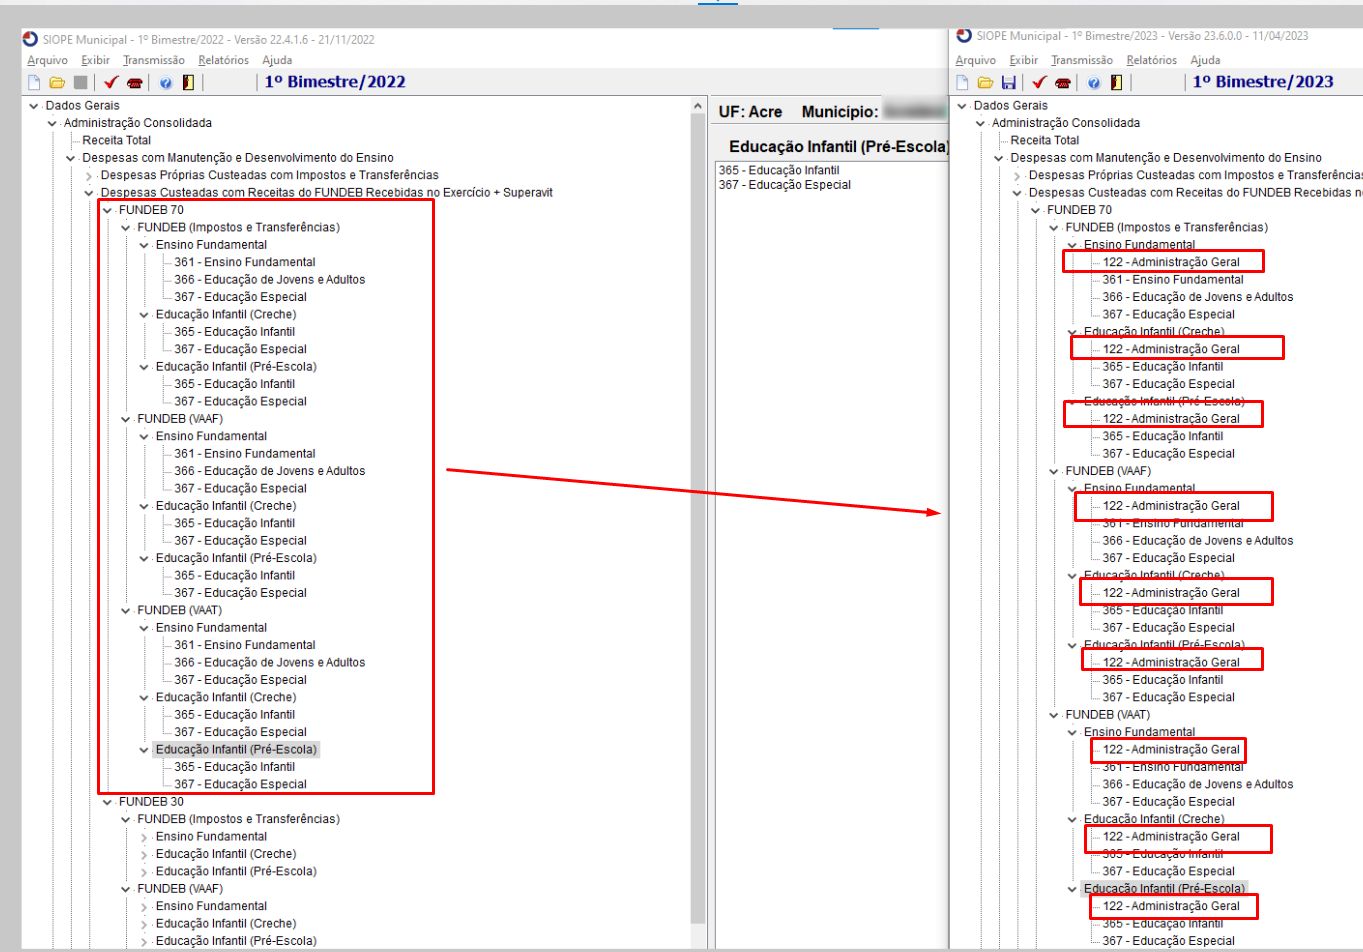Collapse FUNDEB 30 chevron in 2022 window
Image resolution: width=1363 pixels, height=952 pixels.
(x=107, y=802)
